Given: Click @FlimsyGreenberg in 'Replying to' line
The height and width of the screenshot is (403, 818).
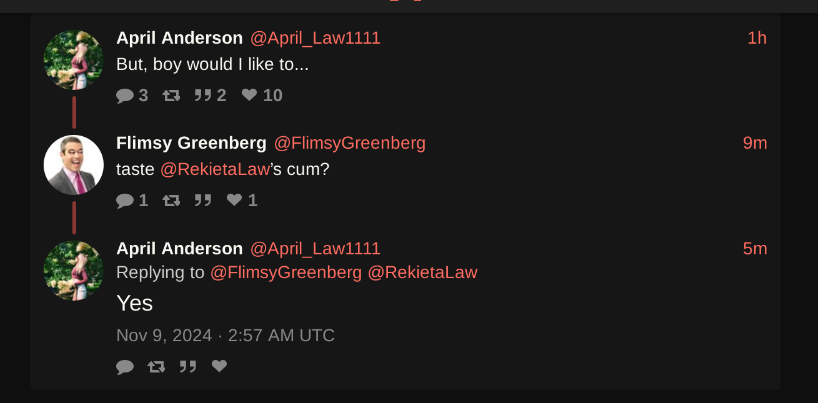Looking at the screenshot, I should (x=286, y=272).
